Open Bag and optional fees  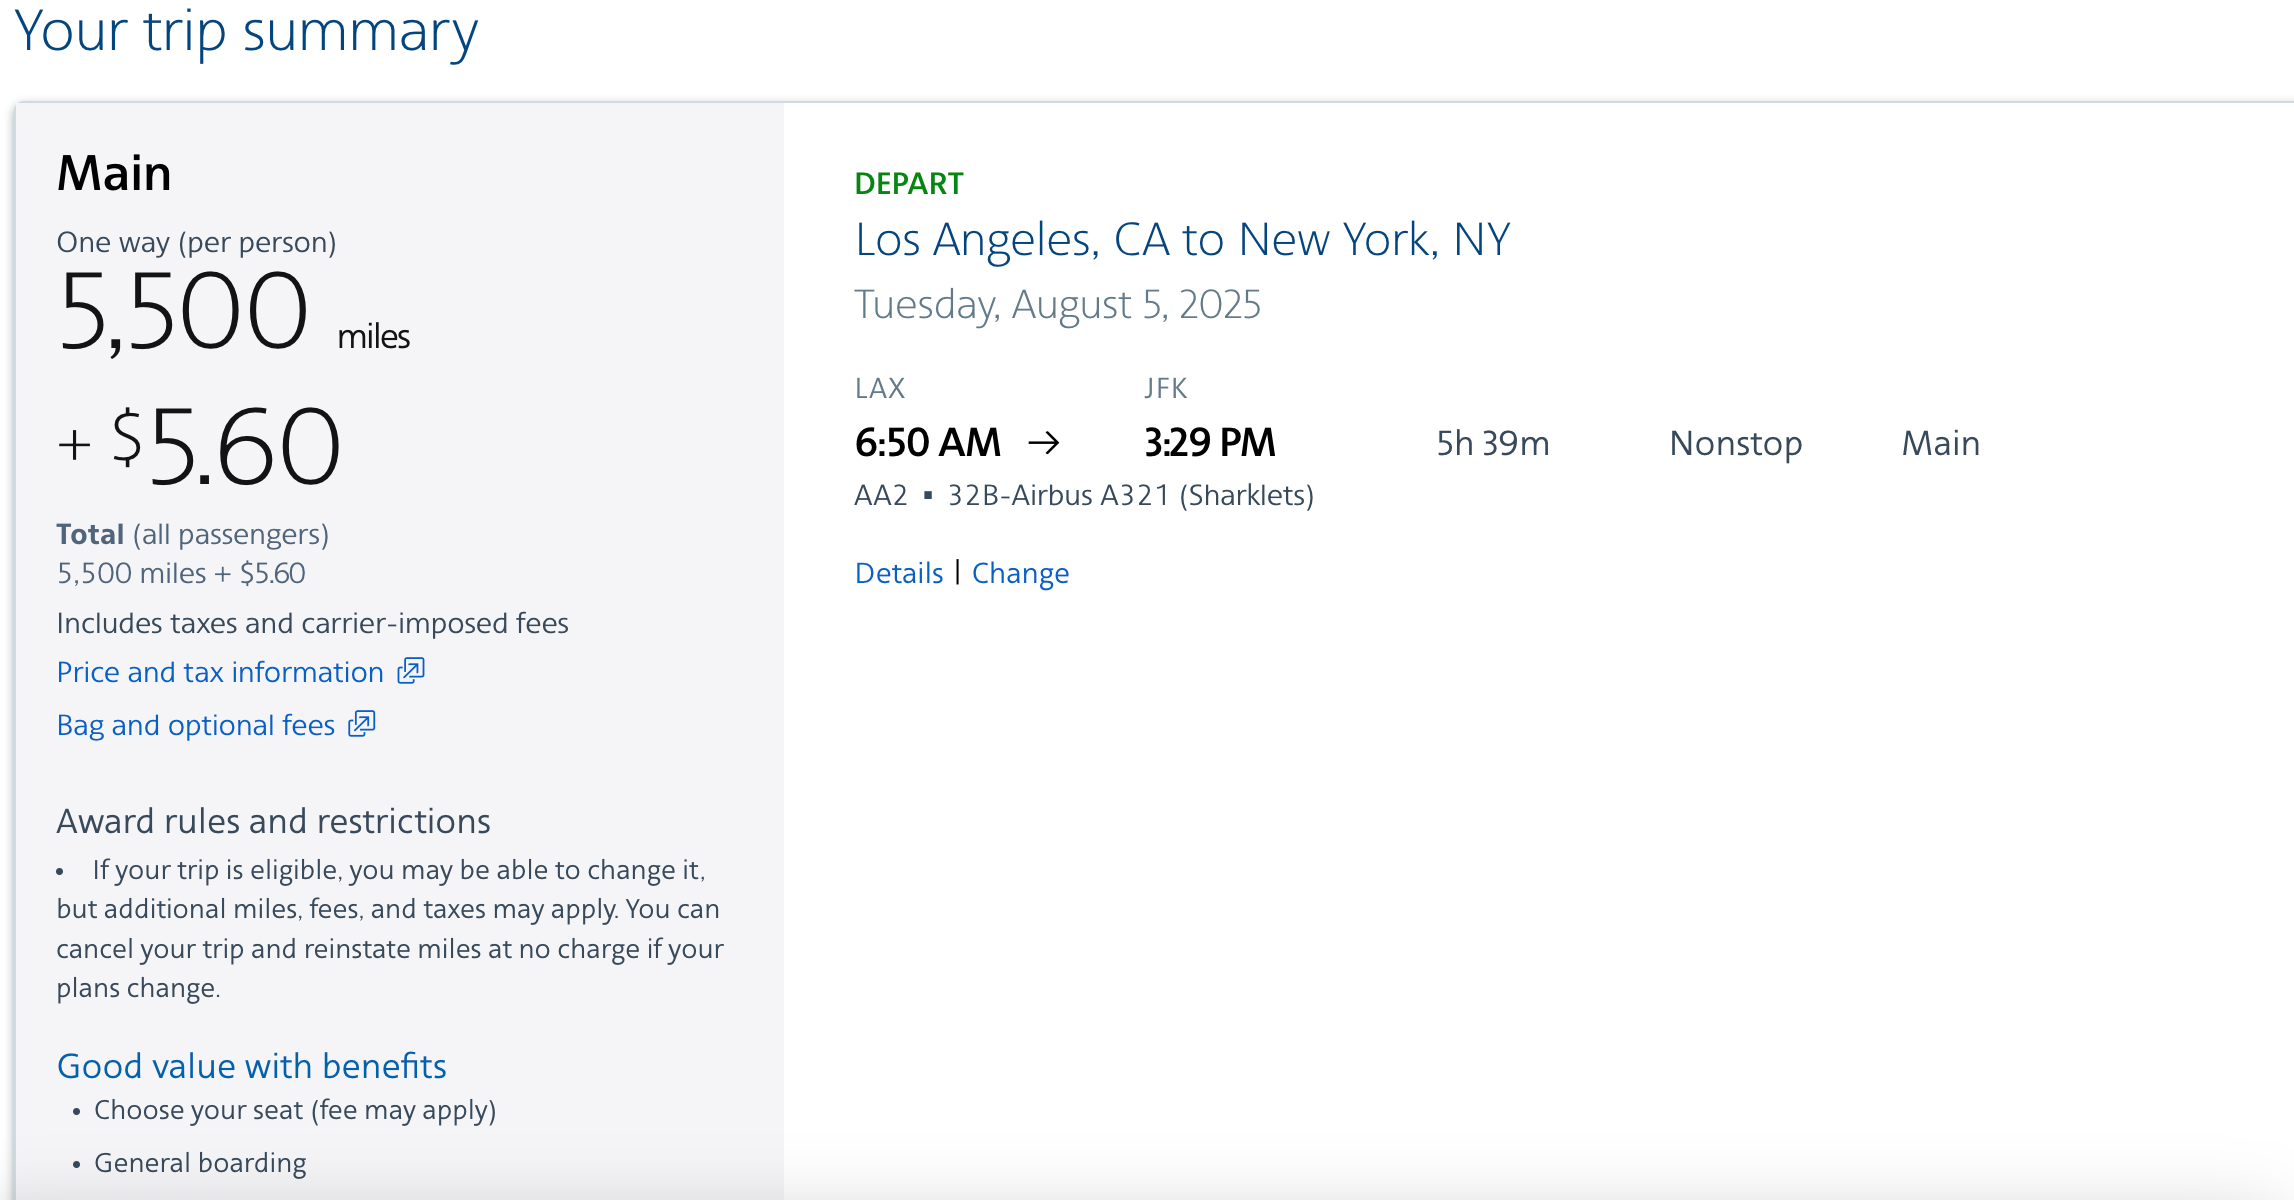[196, 725]
